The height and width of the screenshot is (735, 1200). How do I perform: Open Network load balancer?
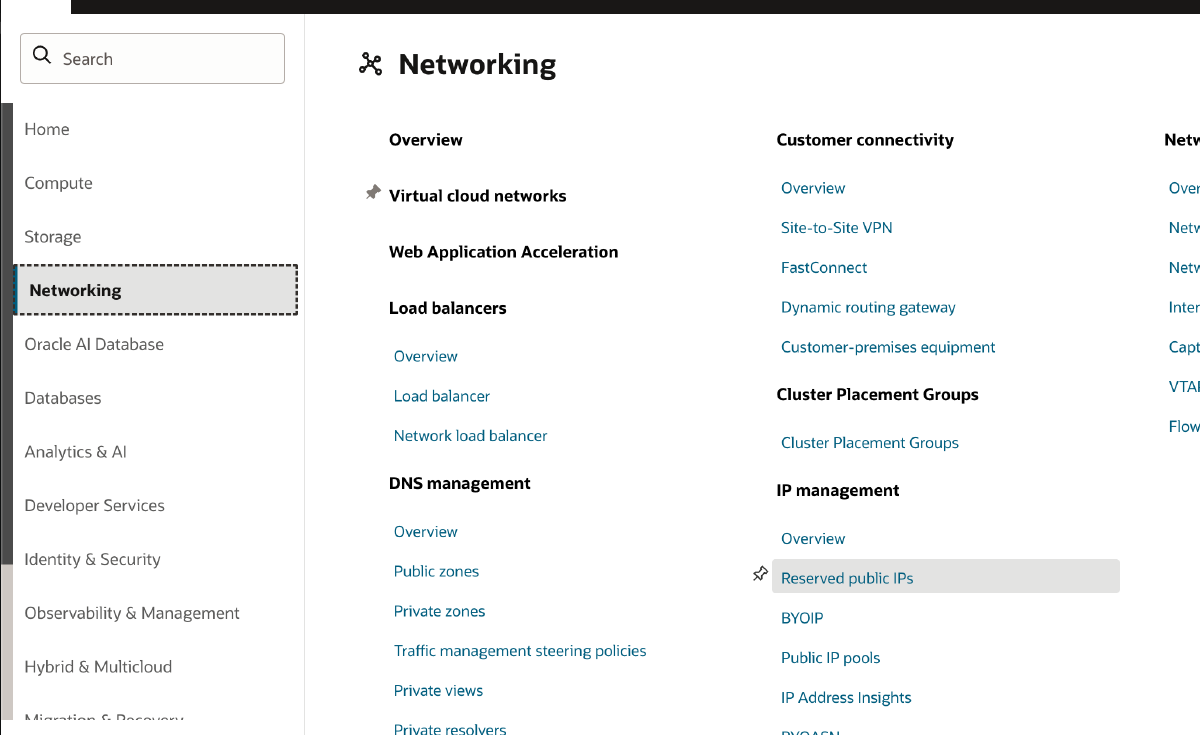point(471,436)
